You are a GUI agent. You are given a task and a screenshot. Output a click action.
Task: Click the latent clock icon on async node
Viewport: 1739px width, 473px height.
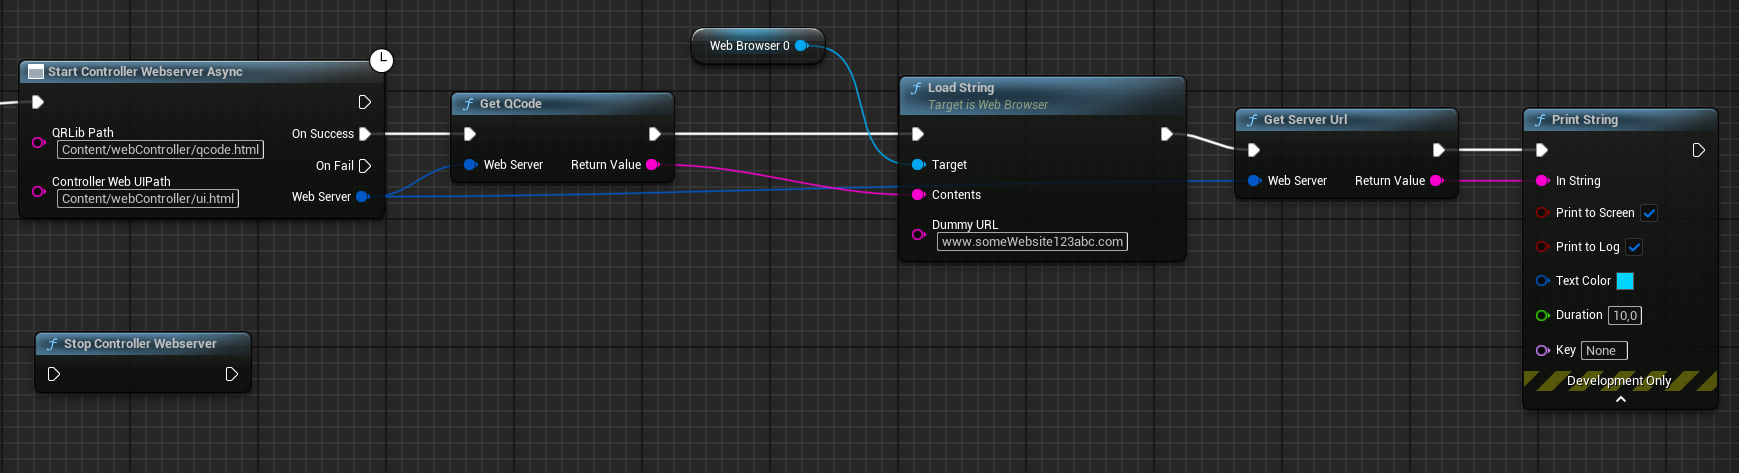[381, 61]
